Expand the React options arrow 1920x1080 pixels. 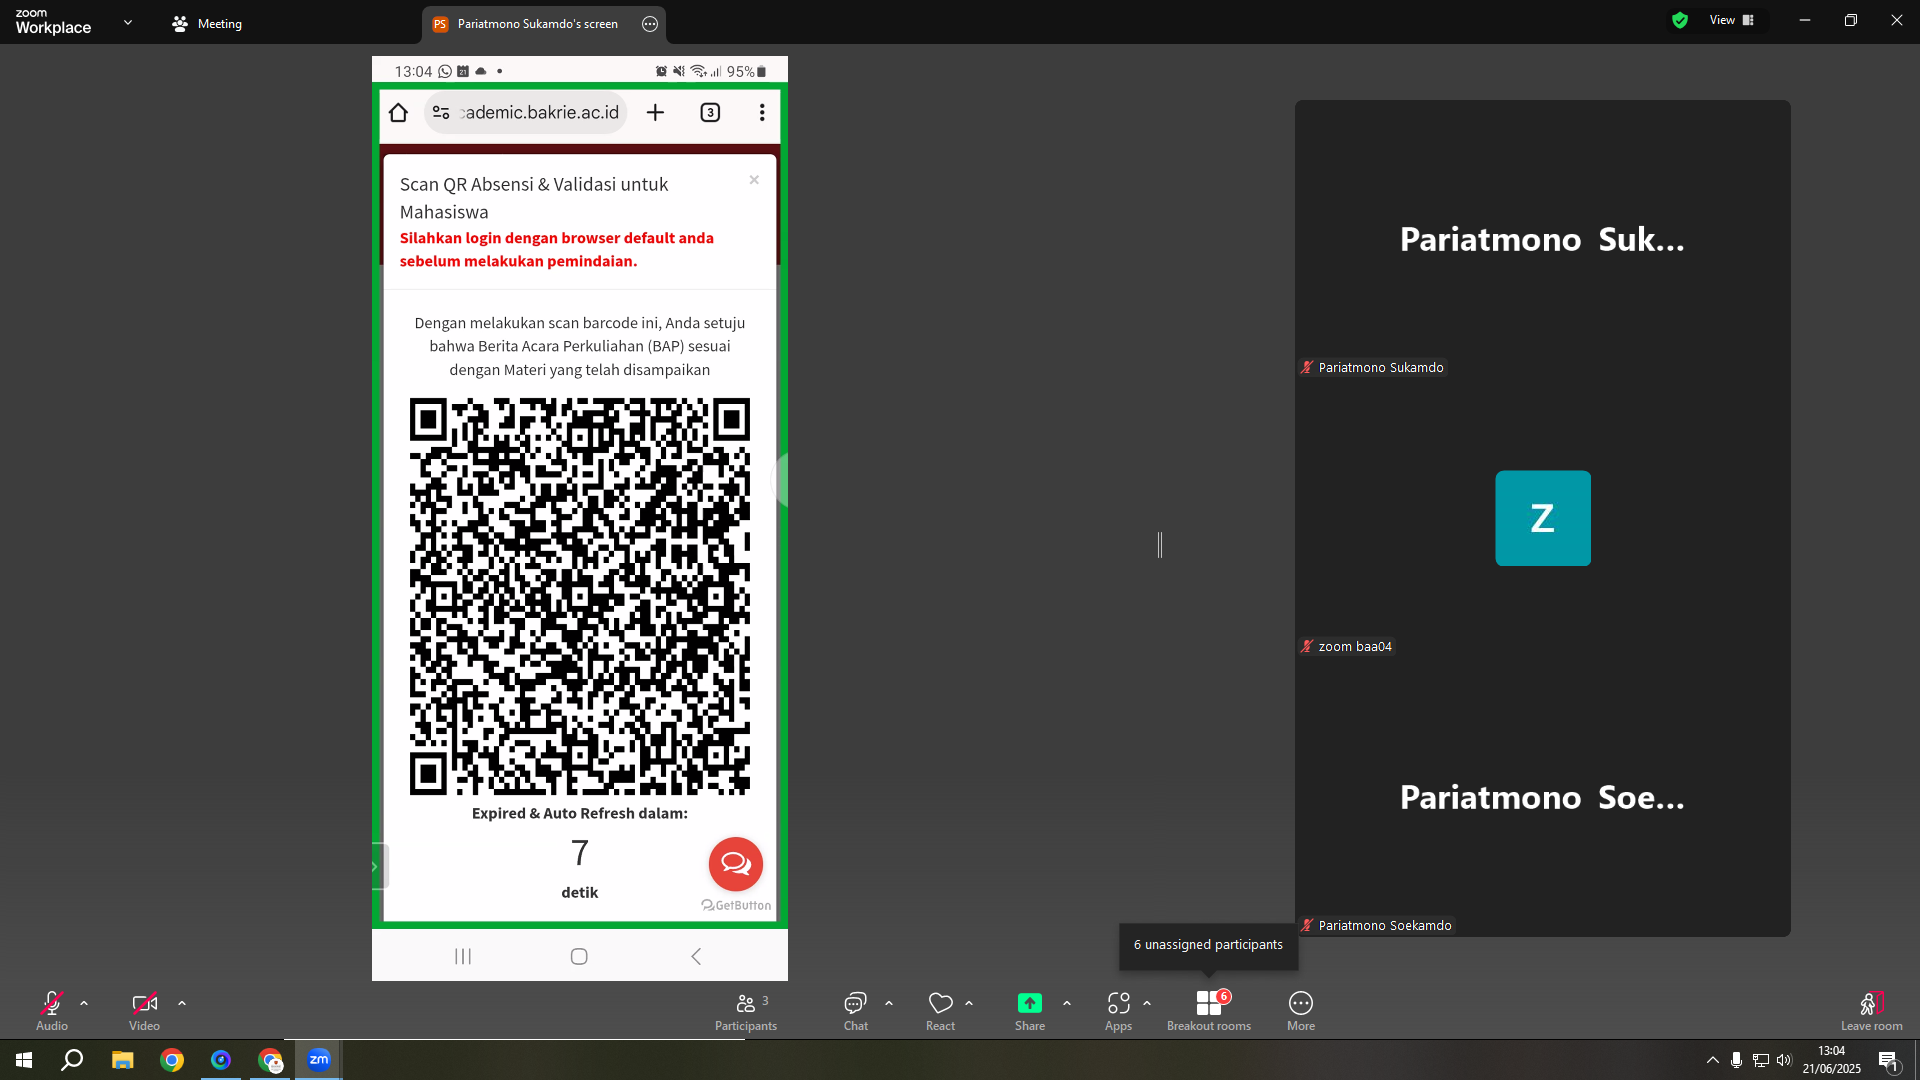[969, 1003]
